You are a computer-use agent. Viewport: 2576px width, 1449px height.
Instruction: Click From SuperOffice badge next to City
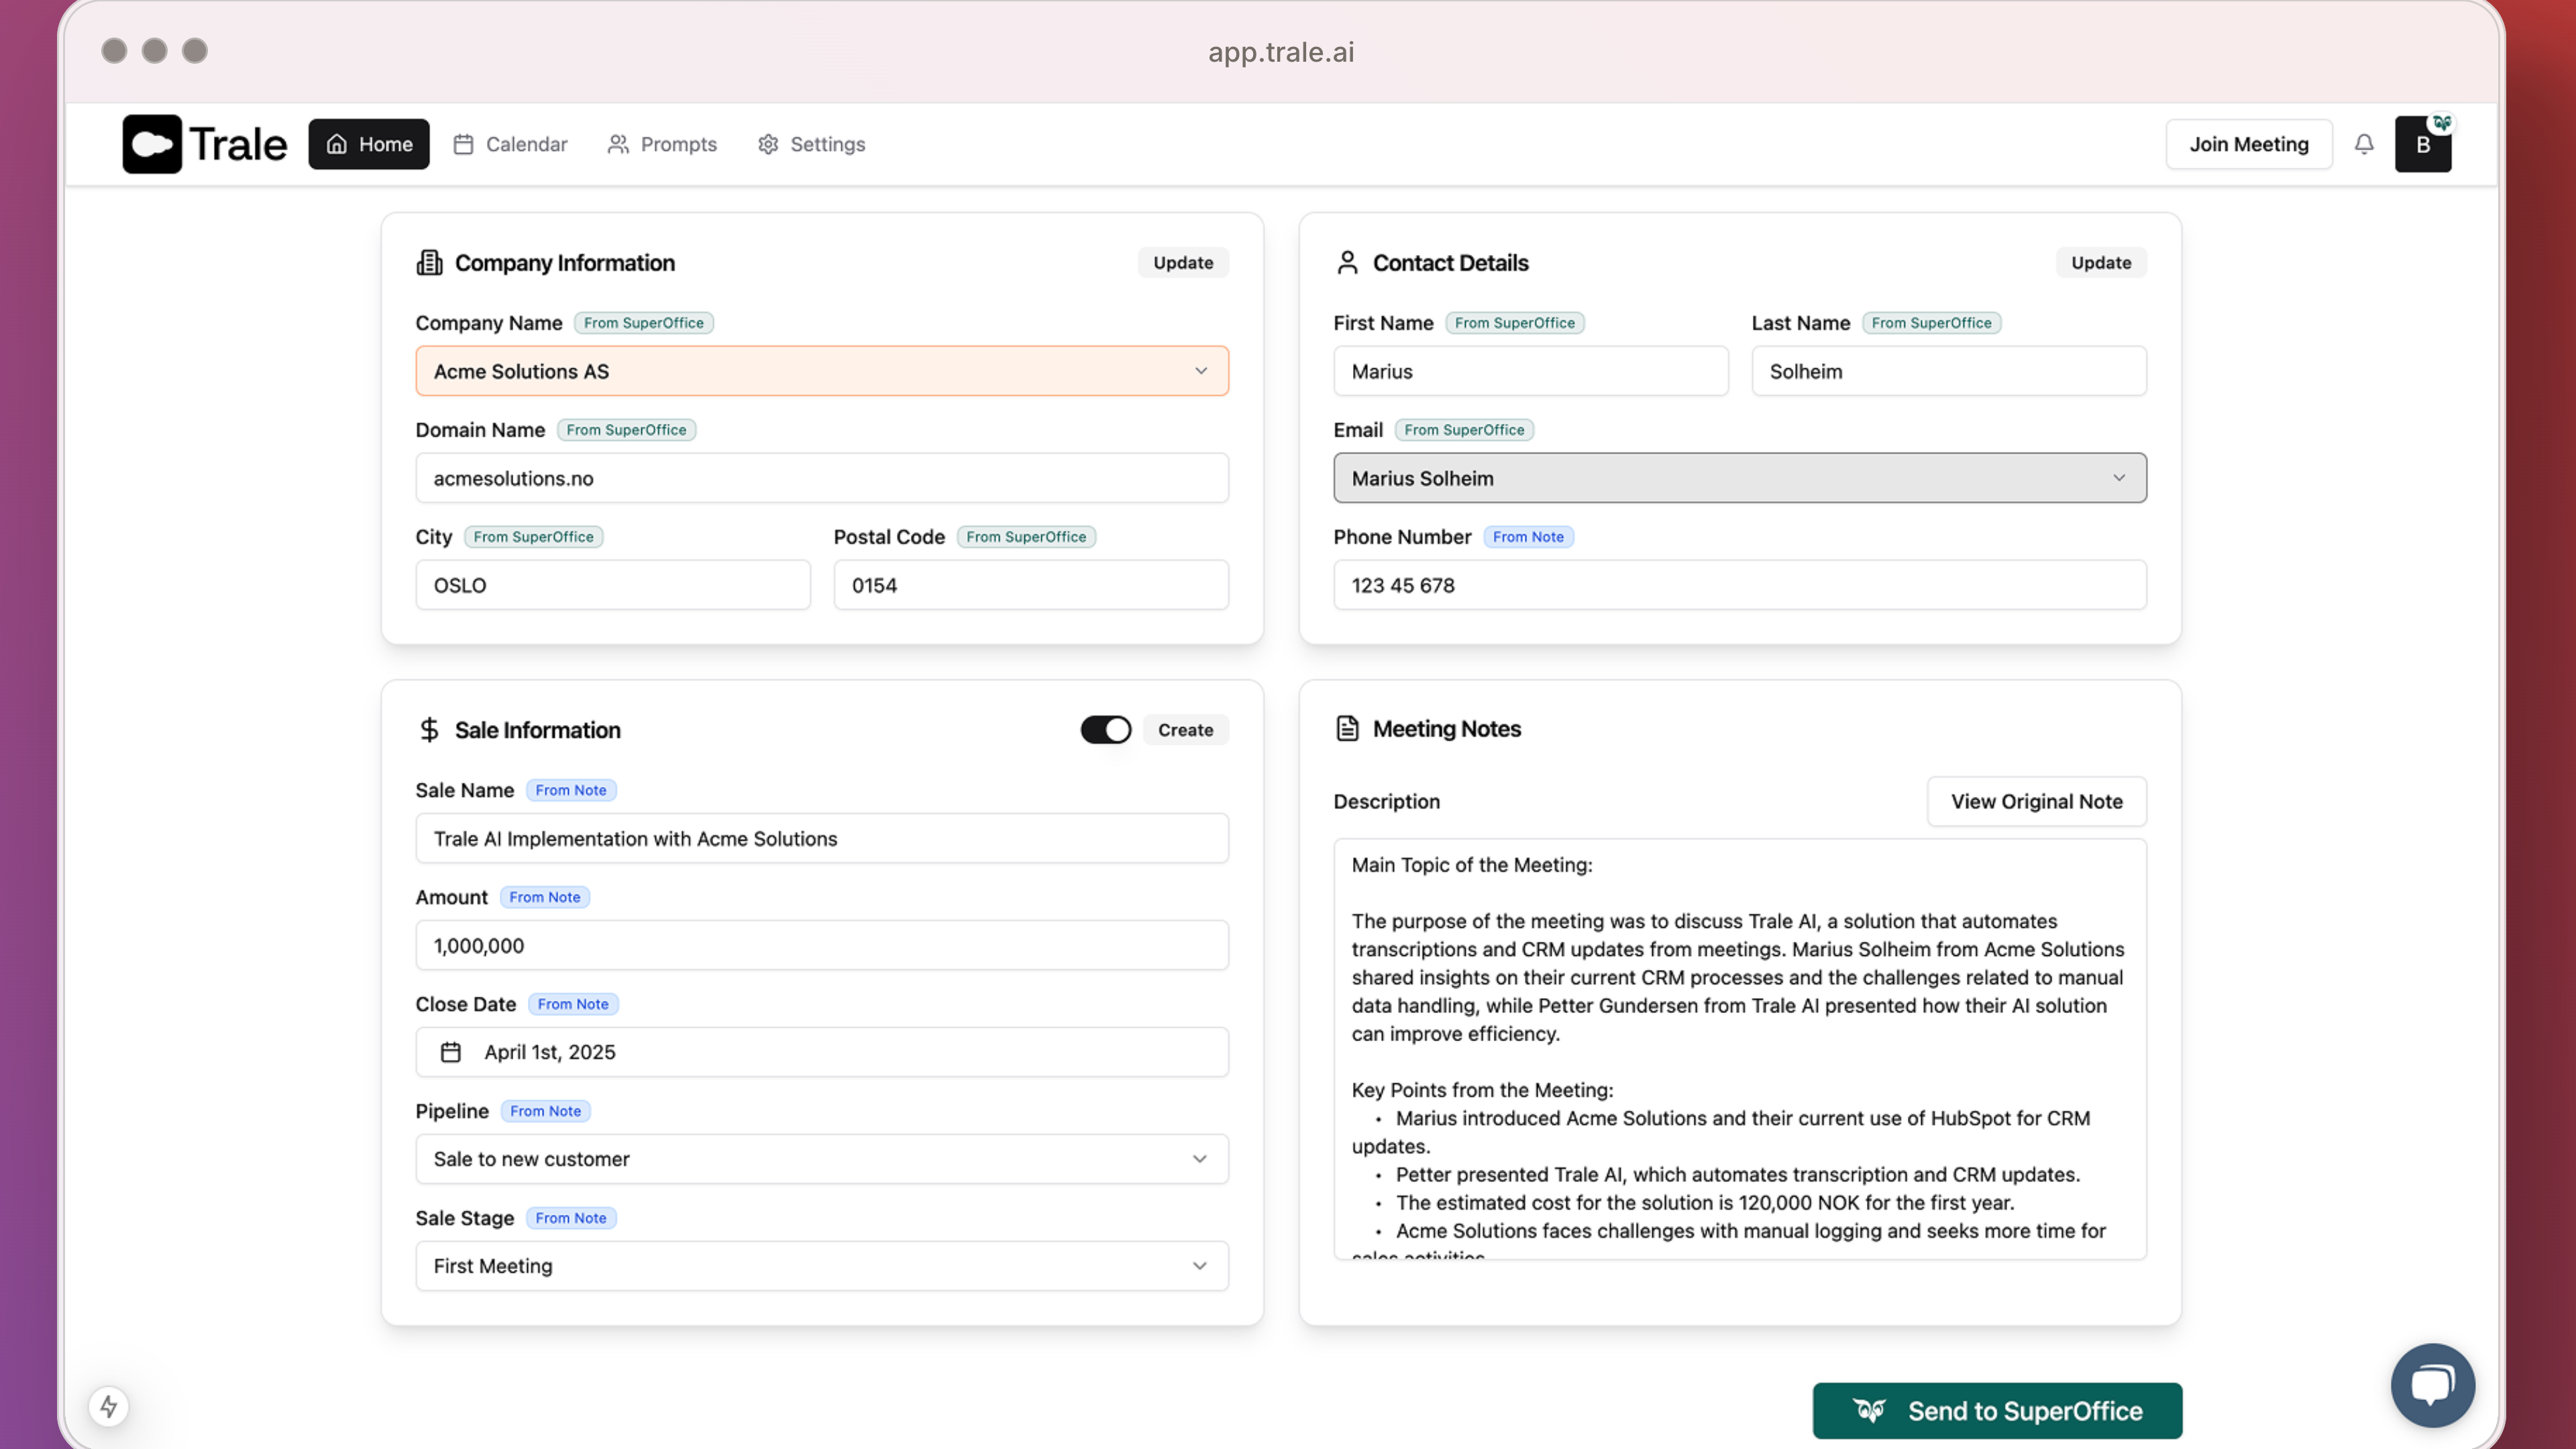533,537
